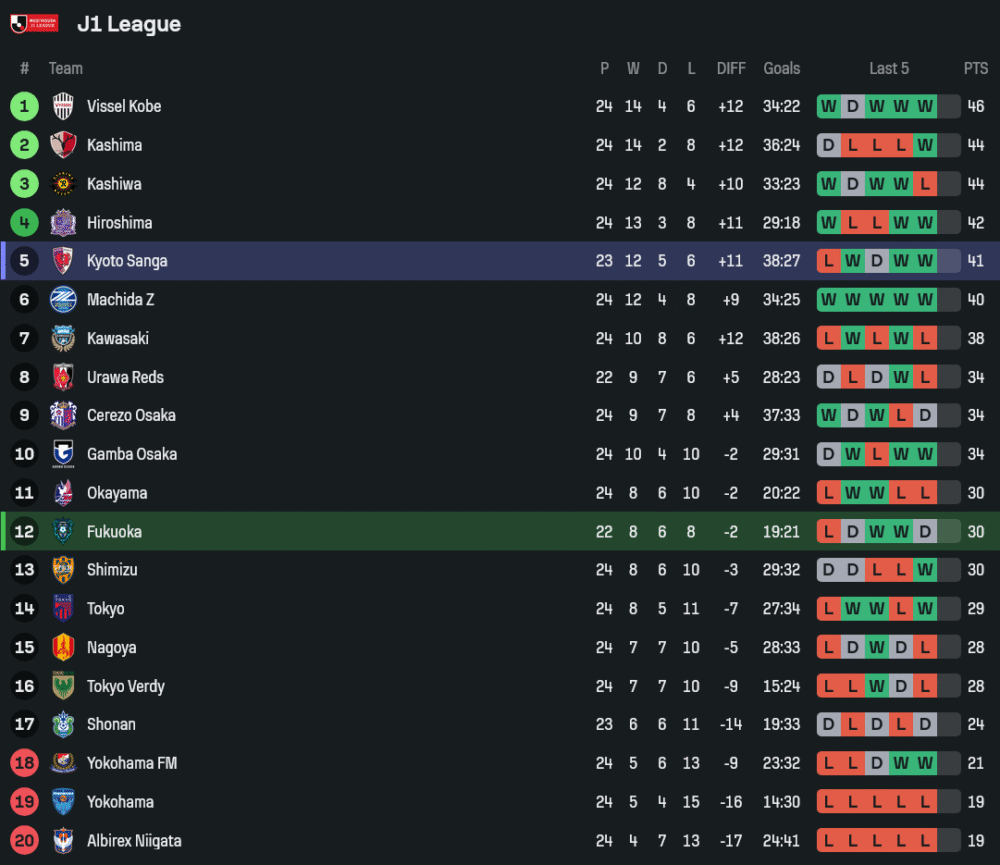Click Yokohama FM's grey D result badge

(877, 764)
